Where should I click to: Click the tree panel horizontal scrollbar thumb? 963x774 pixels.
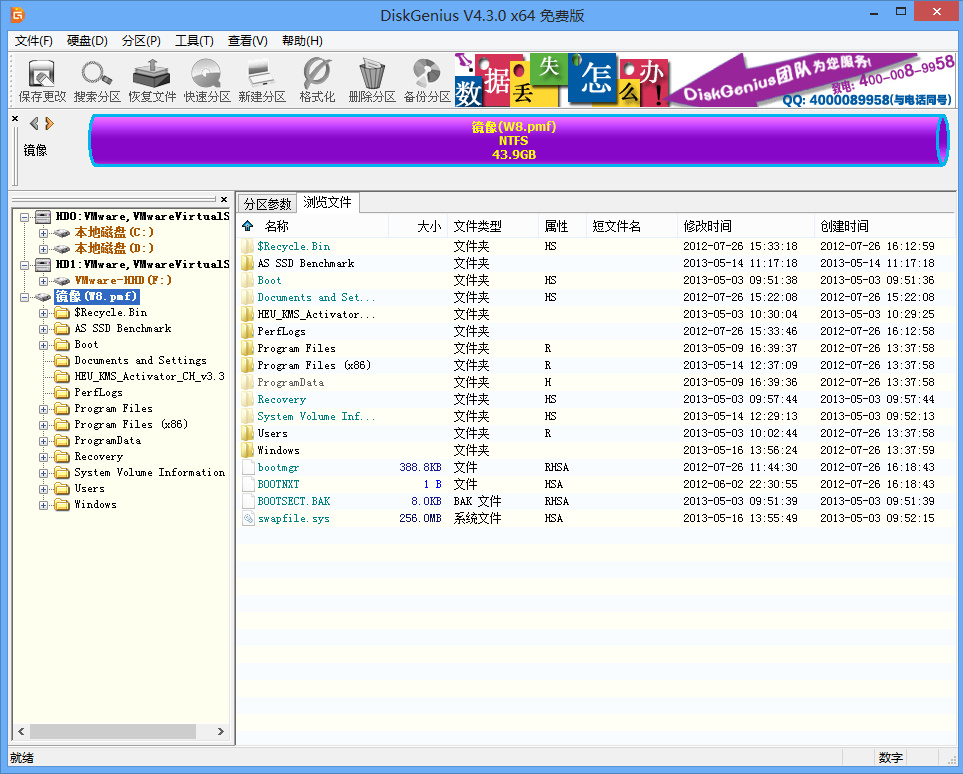113,731
